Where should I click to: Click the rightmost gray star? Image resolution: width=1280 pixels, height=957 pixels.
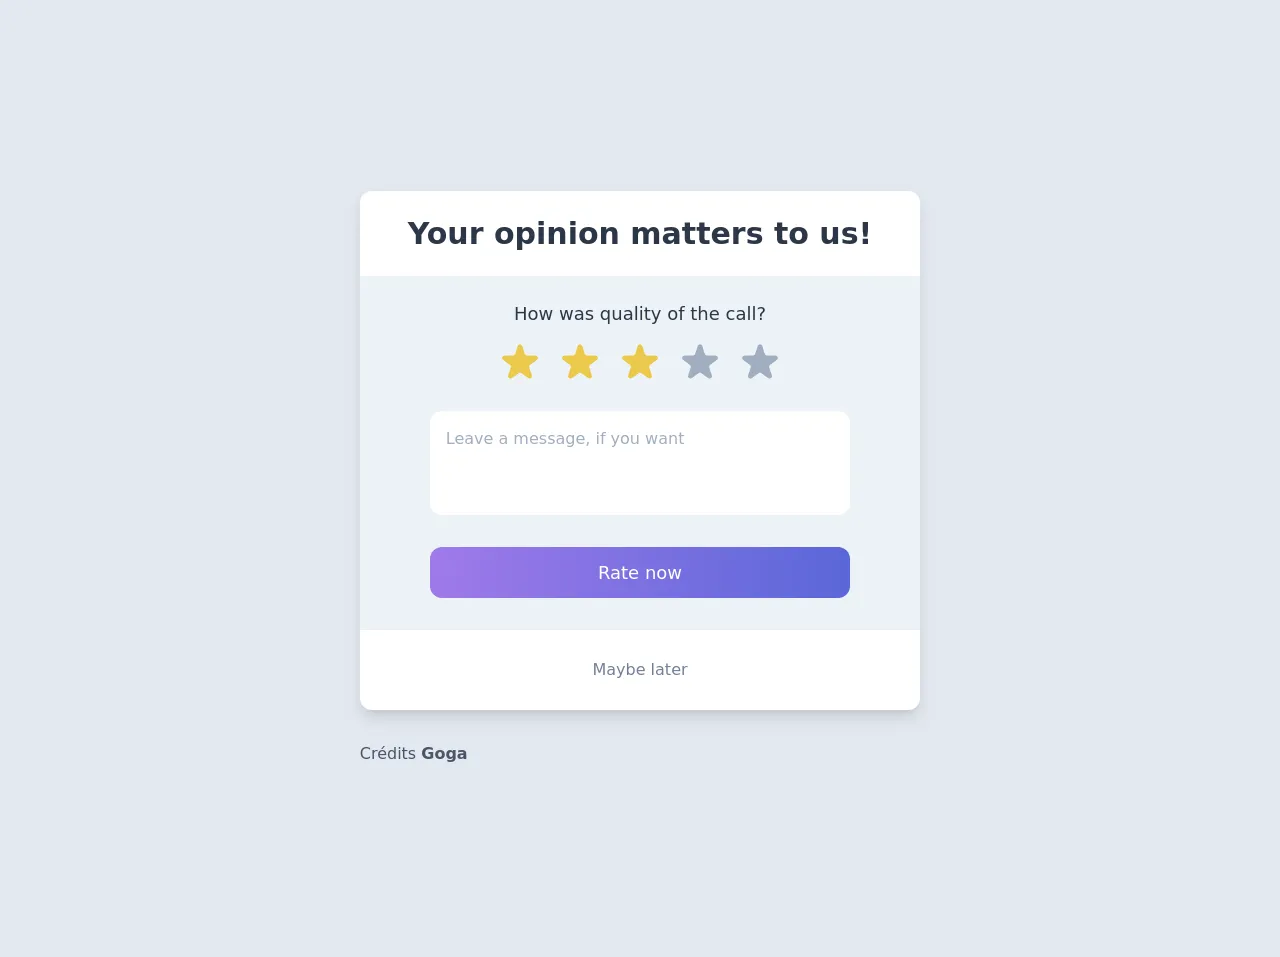[x=760, y=362]
